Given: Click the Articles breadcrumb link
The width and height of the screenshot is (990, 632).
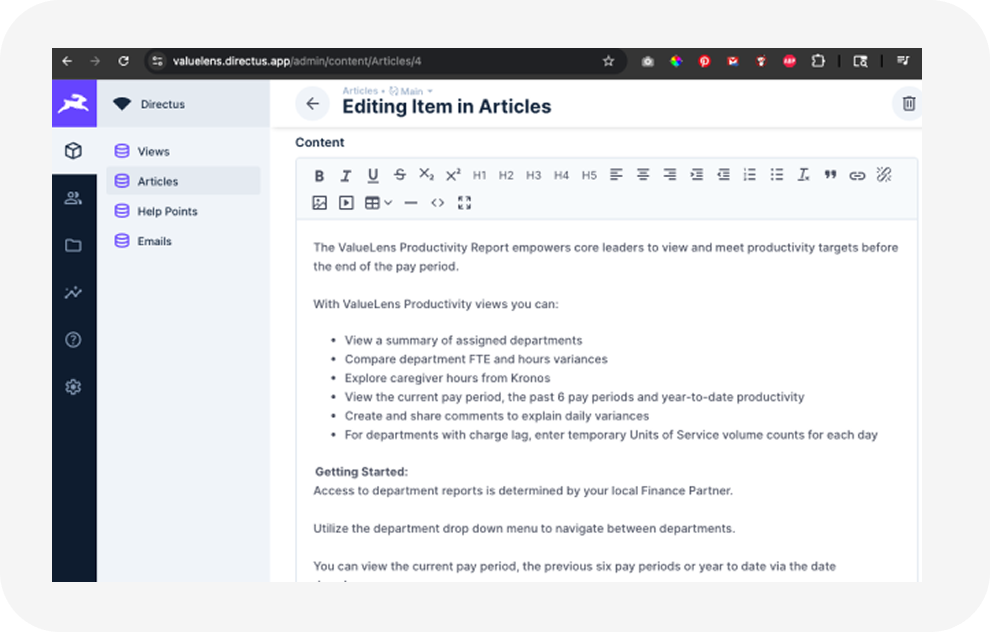Looking at the screenshot, I should pyautogui.click(x=360, y=91).
